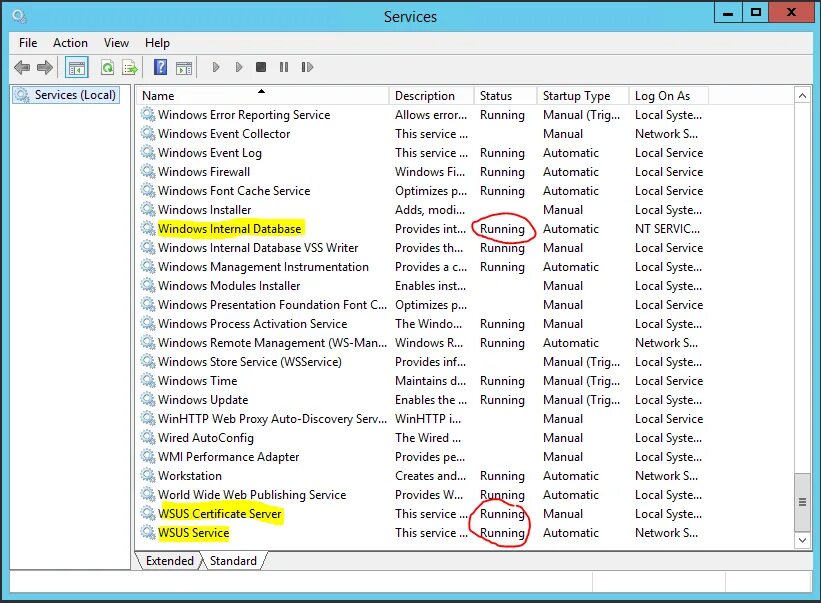Click gear icon beside Workstation
The height and width of the screenshot is (603, 821).
tap(148, 475)
